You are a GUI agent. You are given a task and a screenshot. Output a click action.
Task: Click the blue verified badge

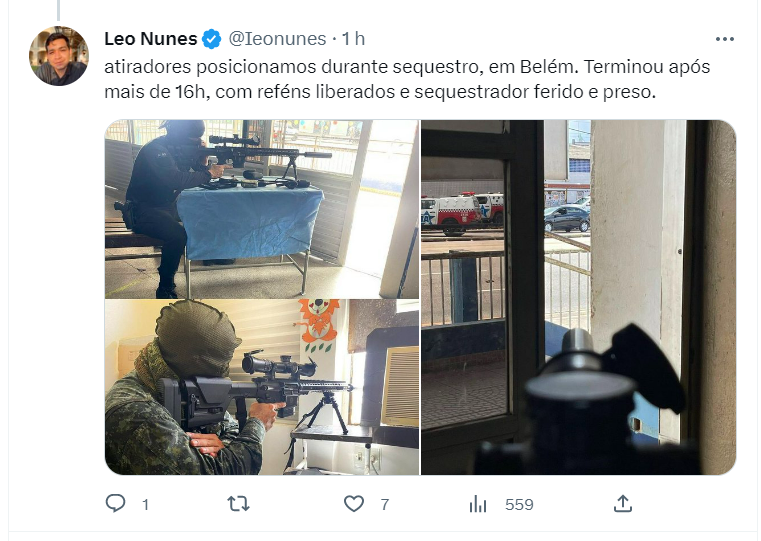(x=212, y=39)
